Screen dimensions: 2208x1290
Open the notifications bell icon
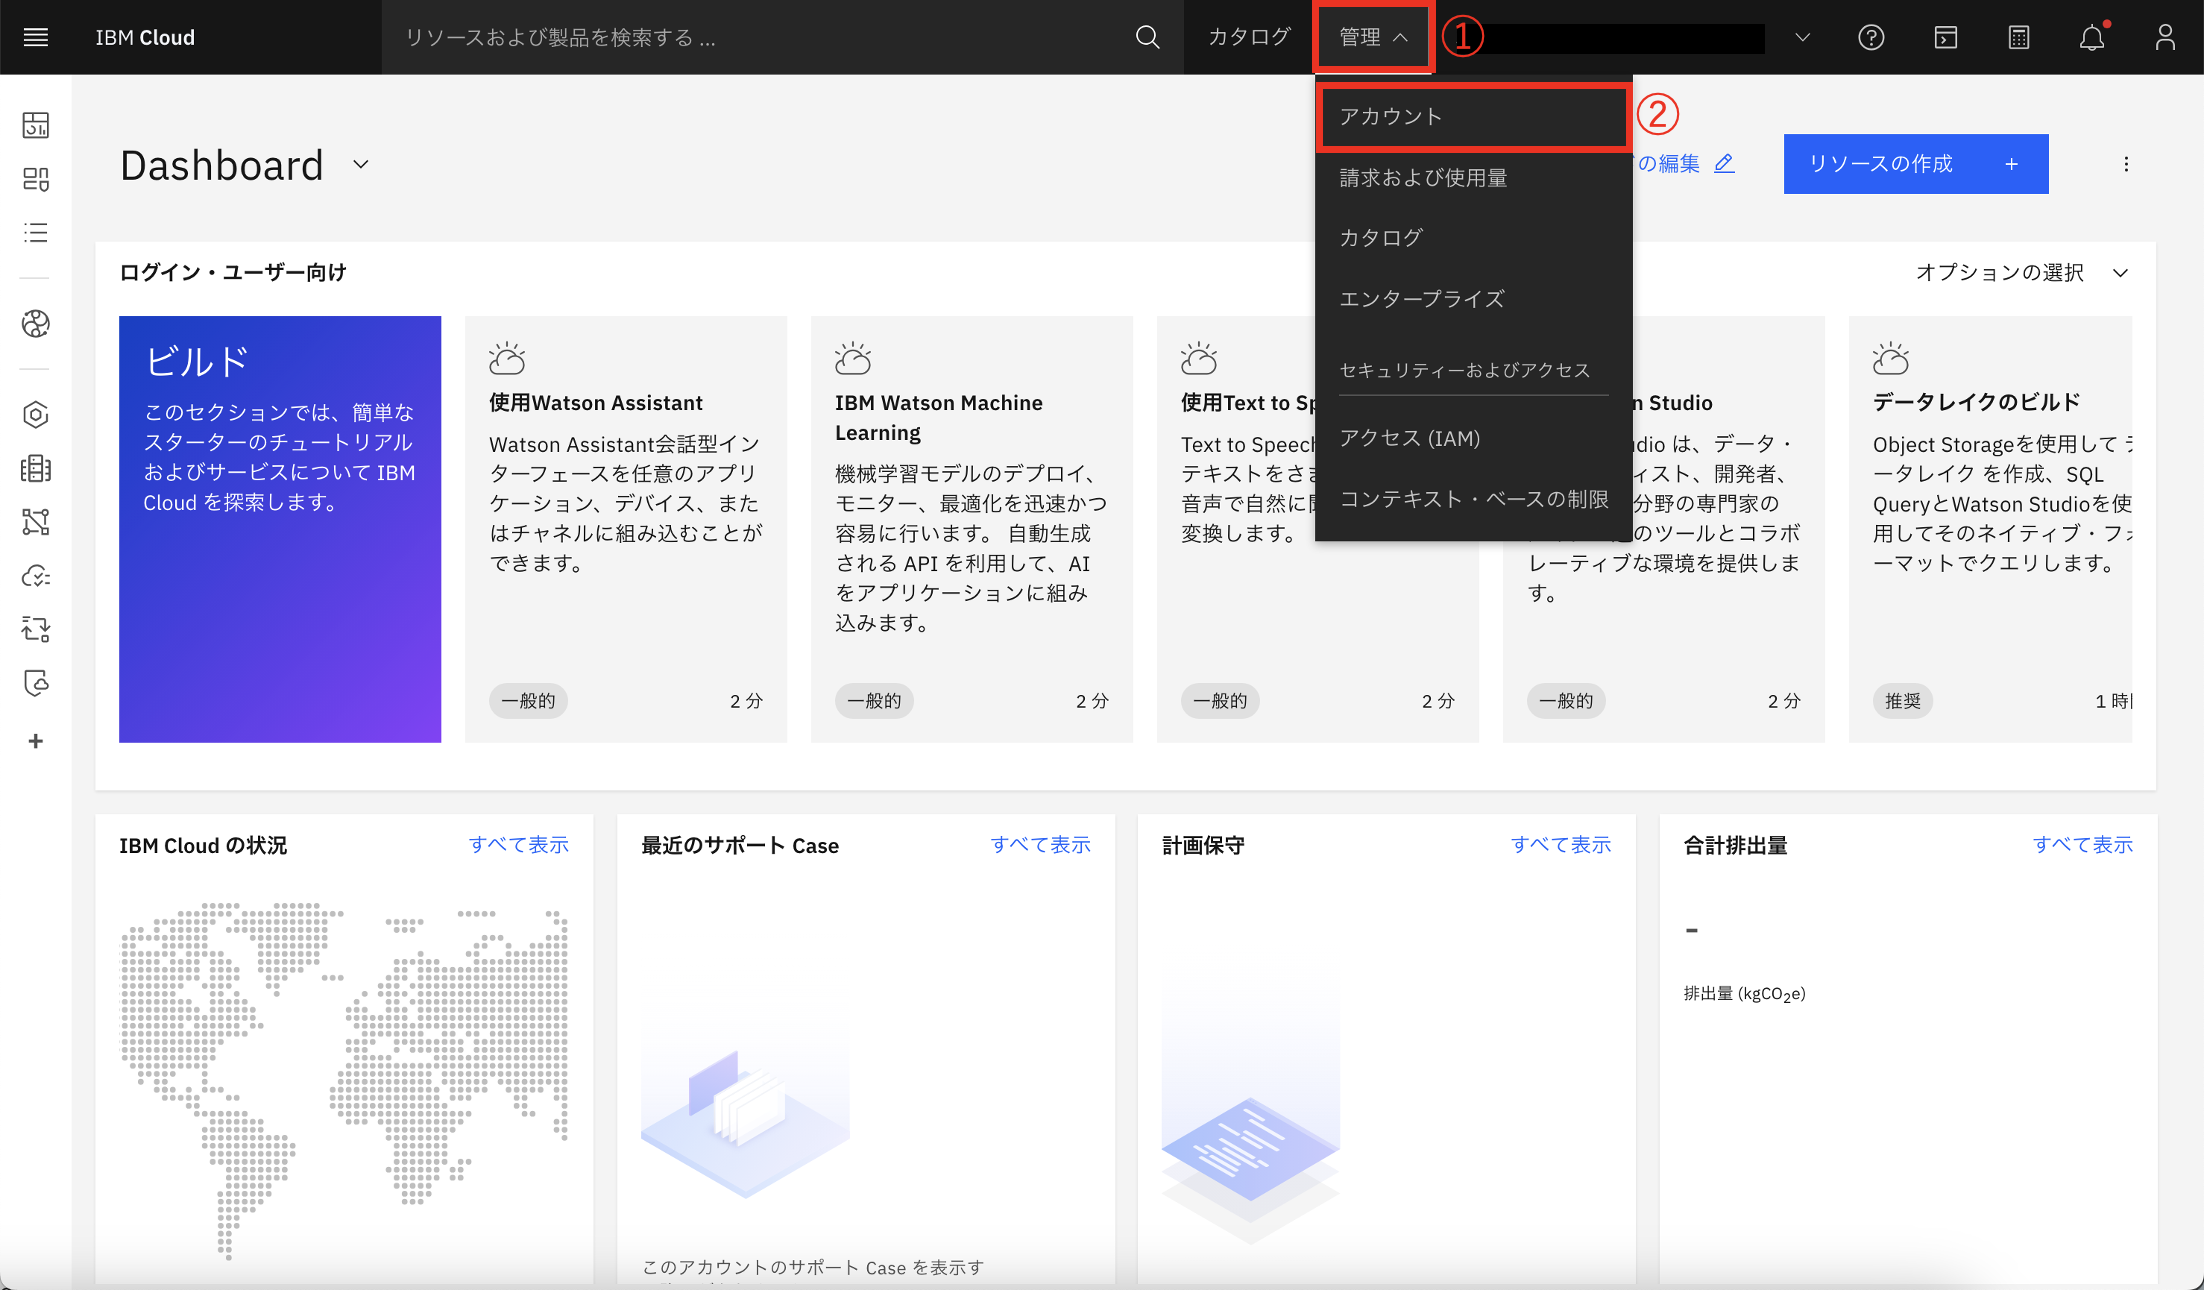[x=2091, y=37]
